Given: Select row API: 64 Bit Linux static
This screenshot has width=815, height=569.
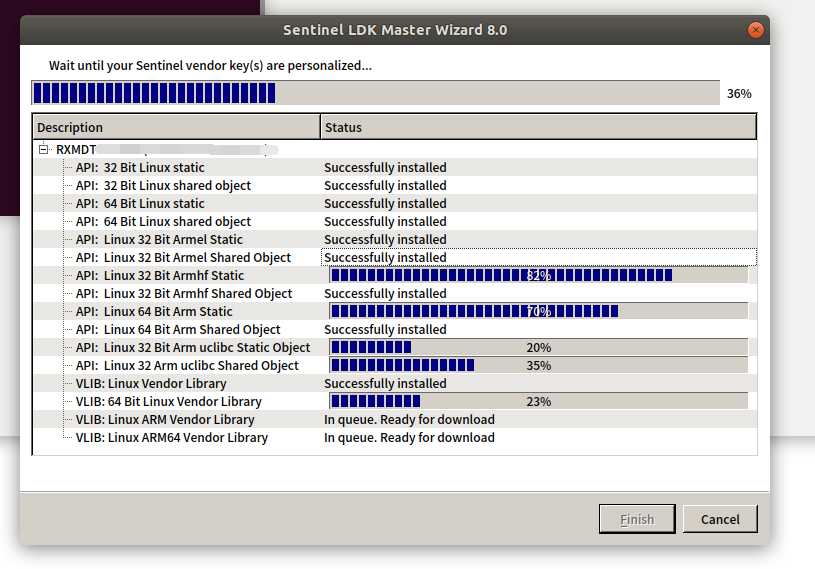Looking at the screenshot, I should [395, 203].
